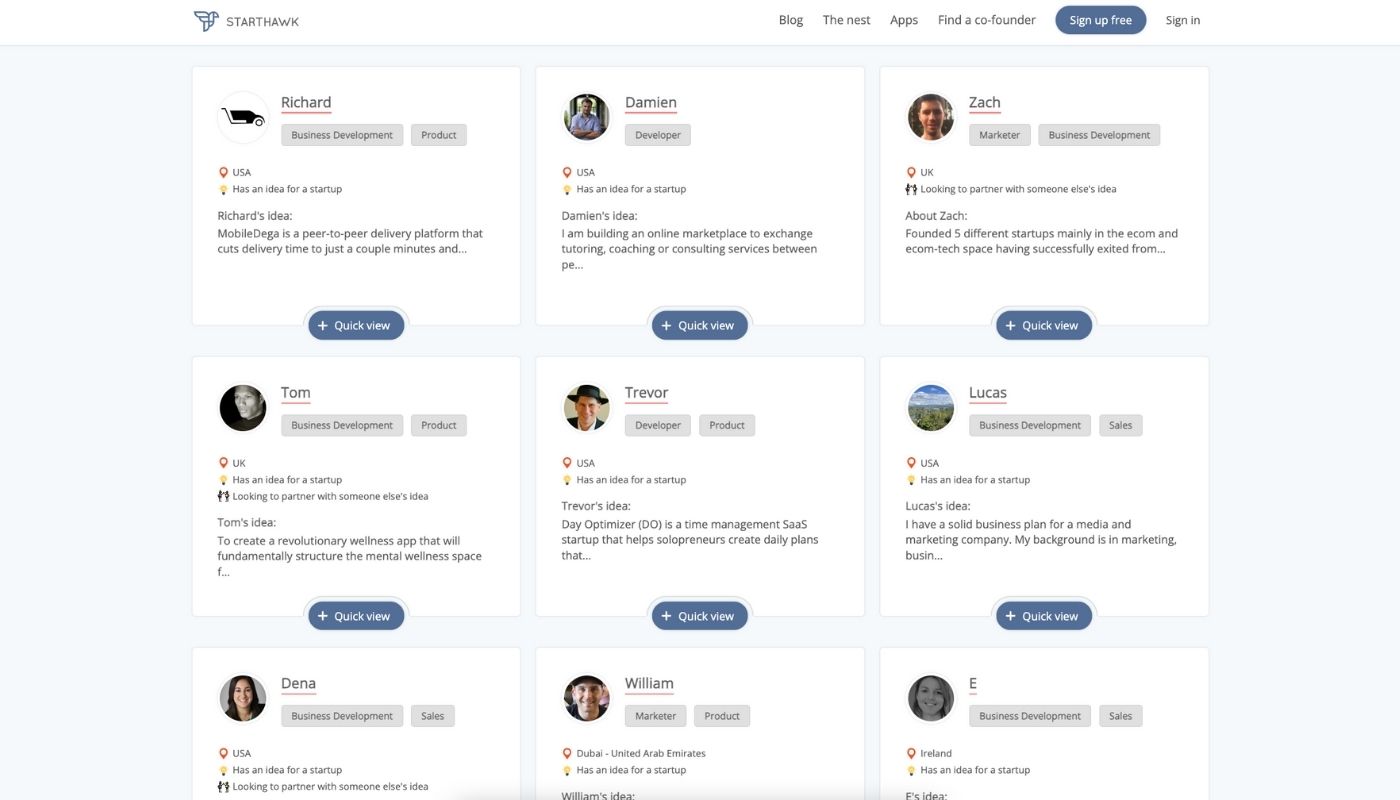Click the plus icon in Tom's Quick view button
1400x800 pixels.
[322, 615]
